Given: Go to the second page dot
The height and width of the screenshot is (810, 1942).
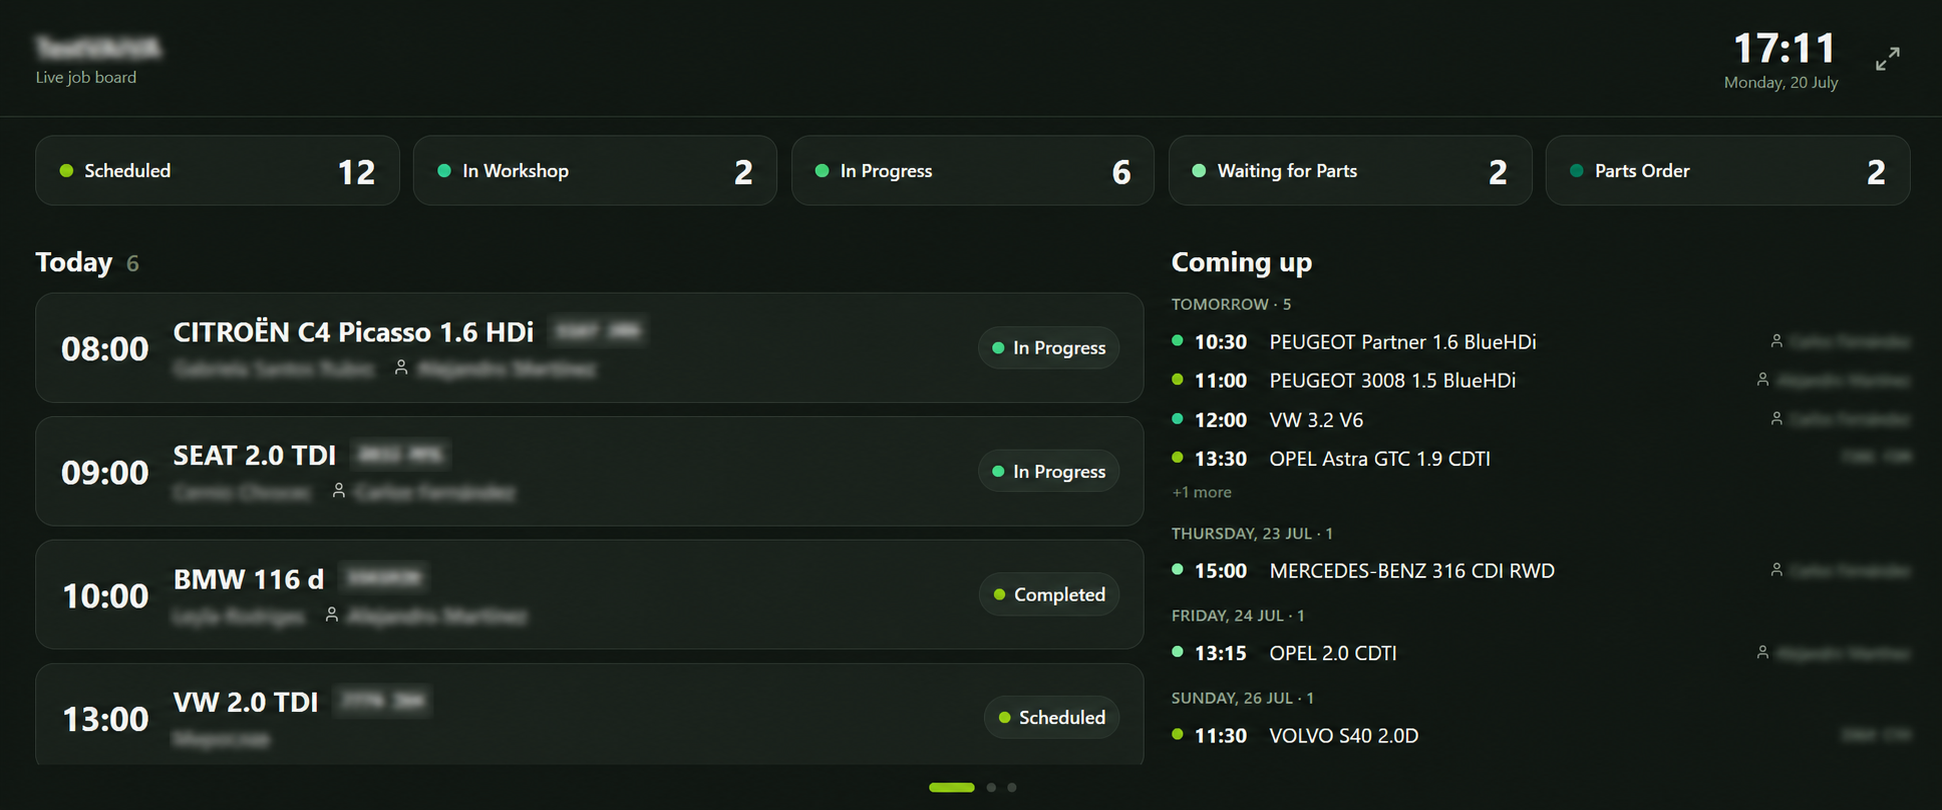Looking at the screenshot, I should tap(991, 787).
